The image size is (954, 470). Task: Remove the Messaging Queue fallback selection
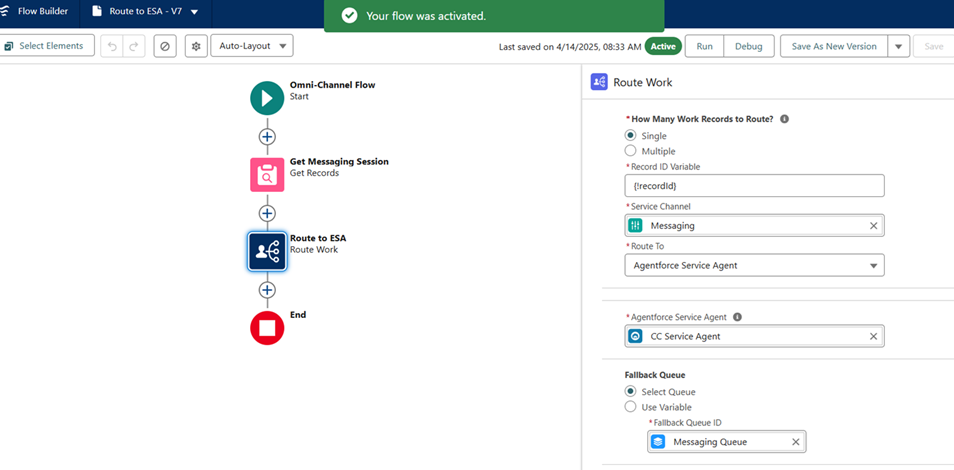[x=795, y=442]
